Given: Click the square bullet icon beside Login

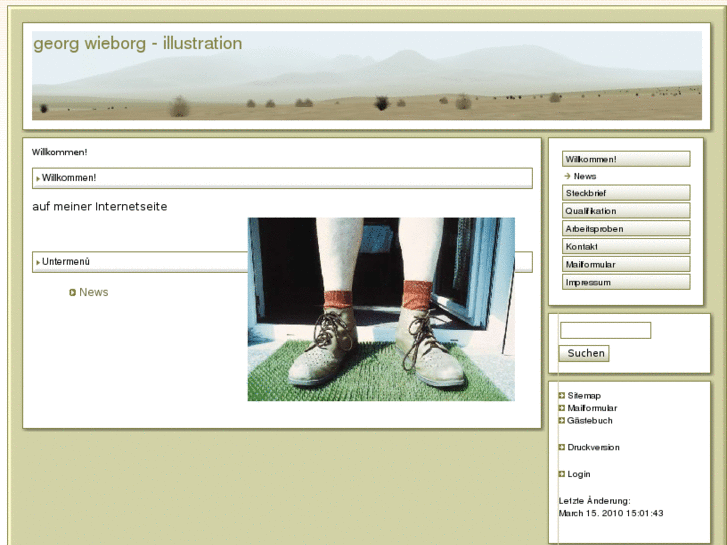Looking at the screenshot, I should [561, 474].
